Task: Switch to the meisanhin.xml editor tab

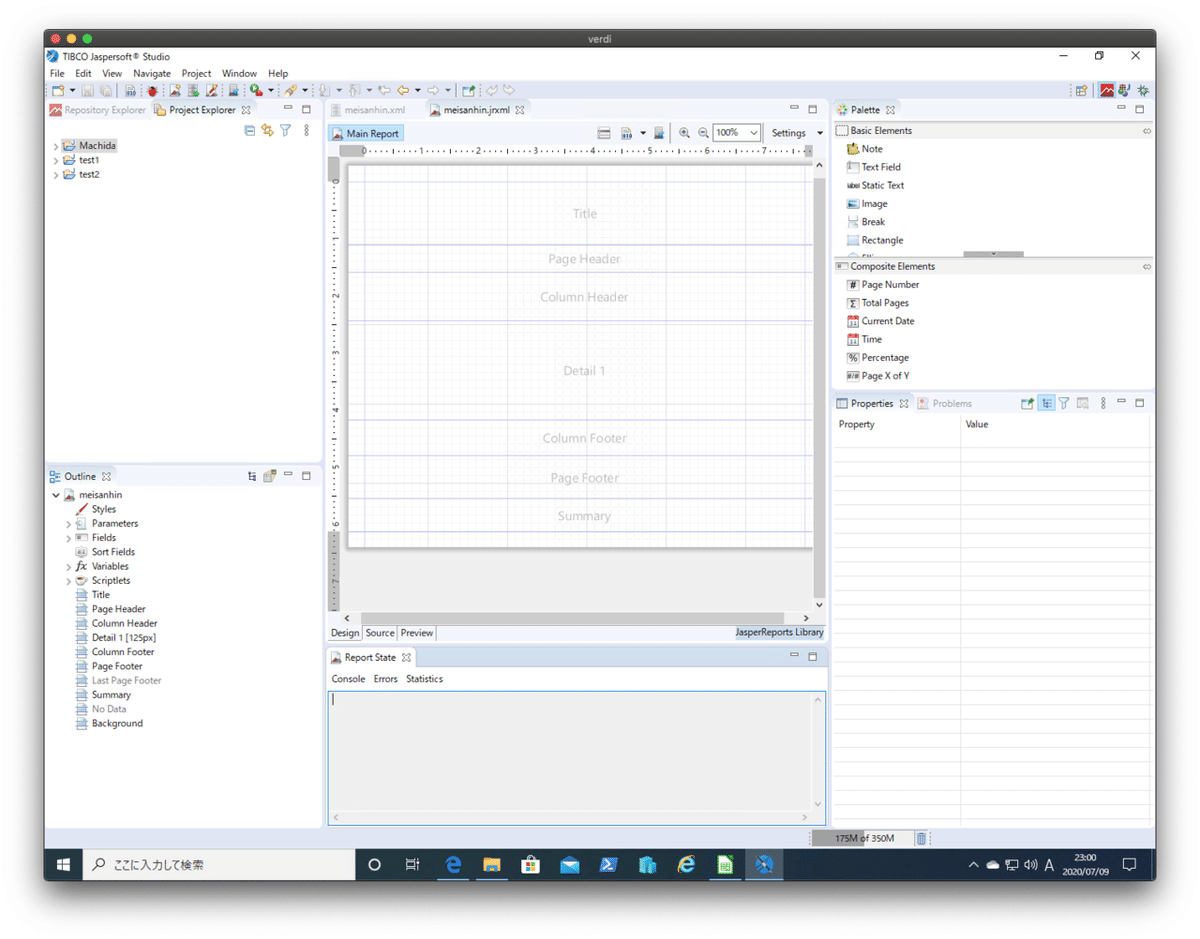Action: click(x=375, y=109)
